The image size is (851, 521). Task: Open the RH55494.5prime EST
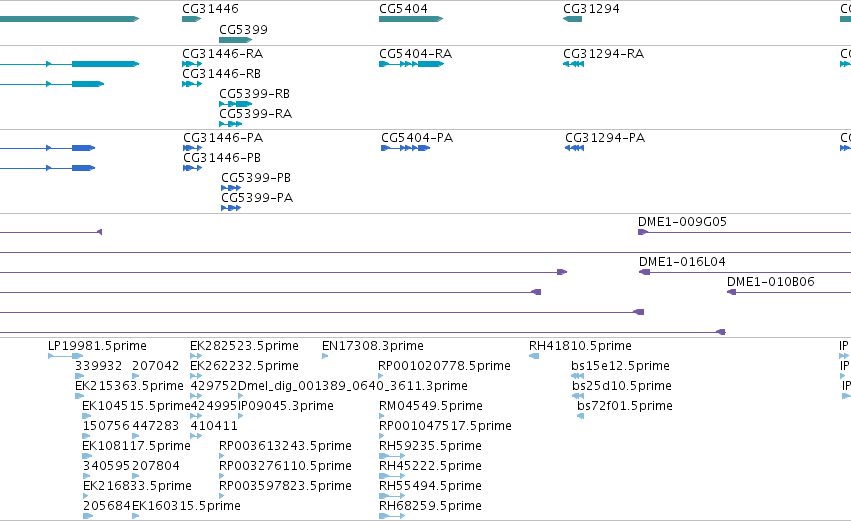click(392, 497)
